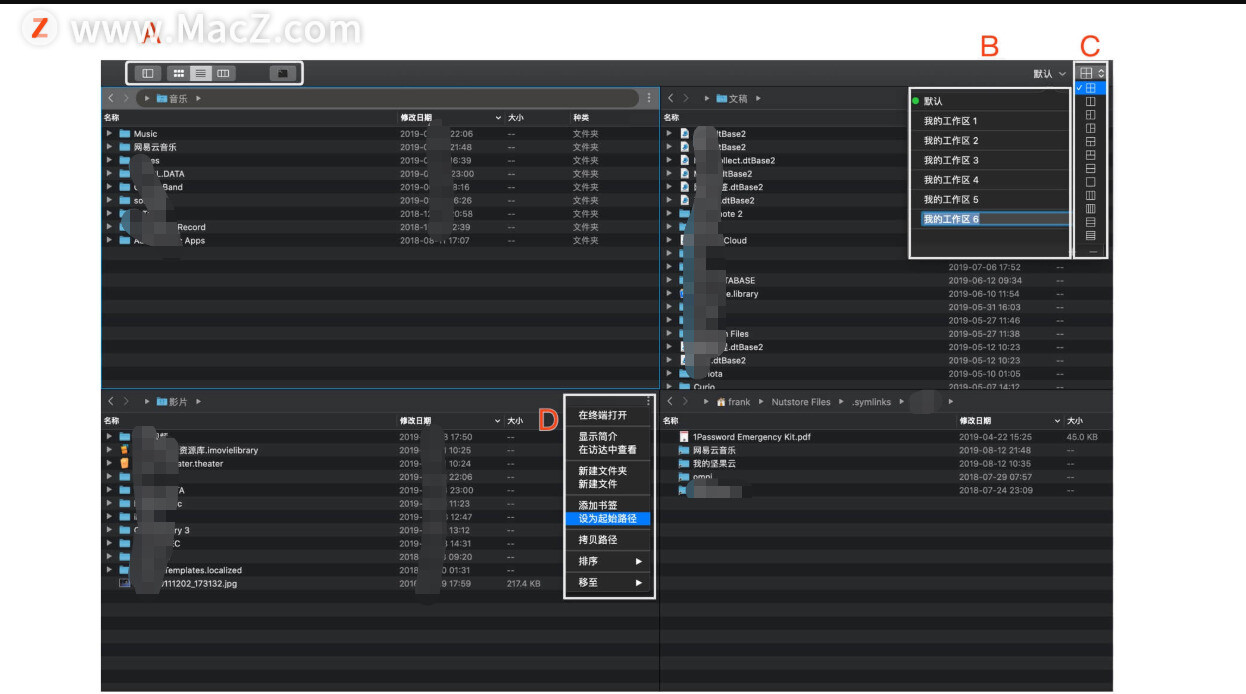Click the 217.4 KB size cell
The image size is (1246, 694).
click(x=524, y=583)
